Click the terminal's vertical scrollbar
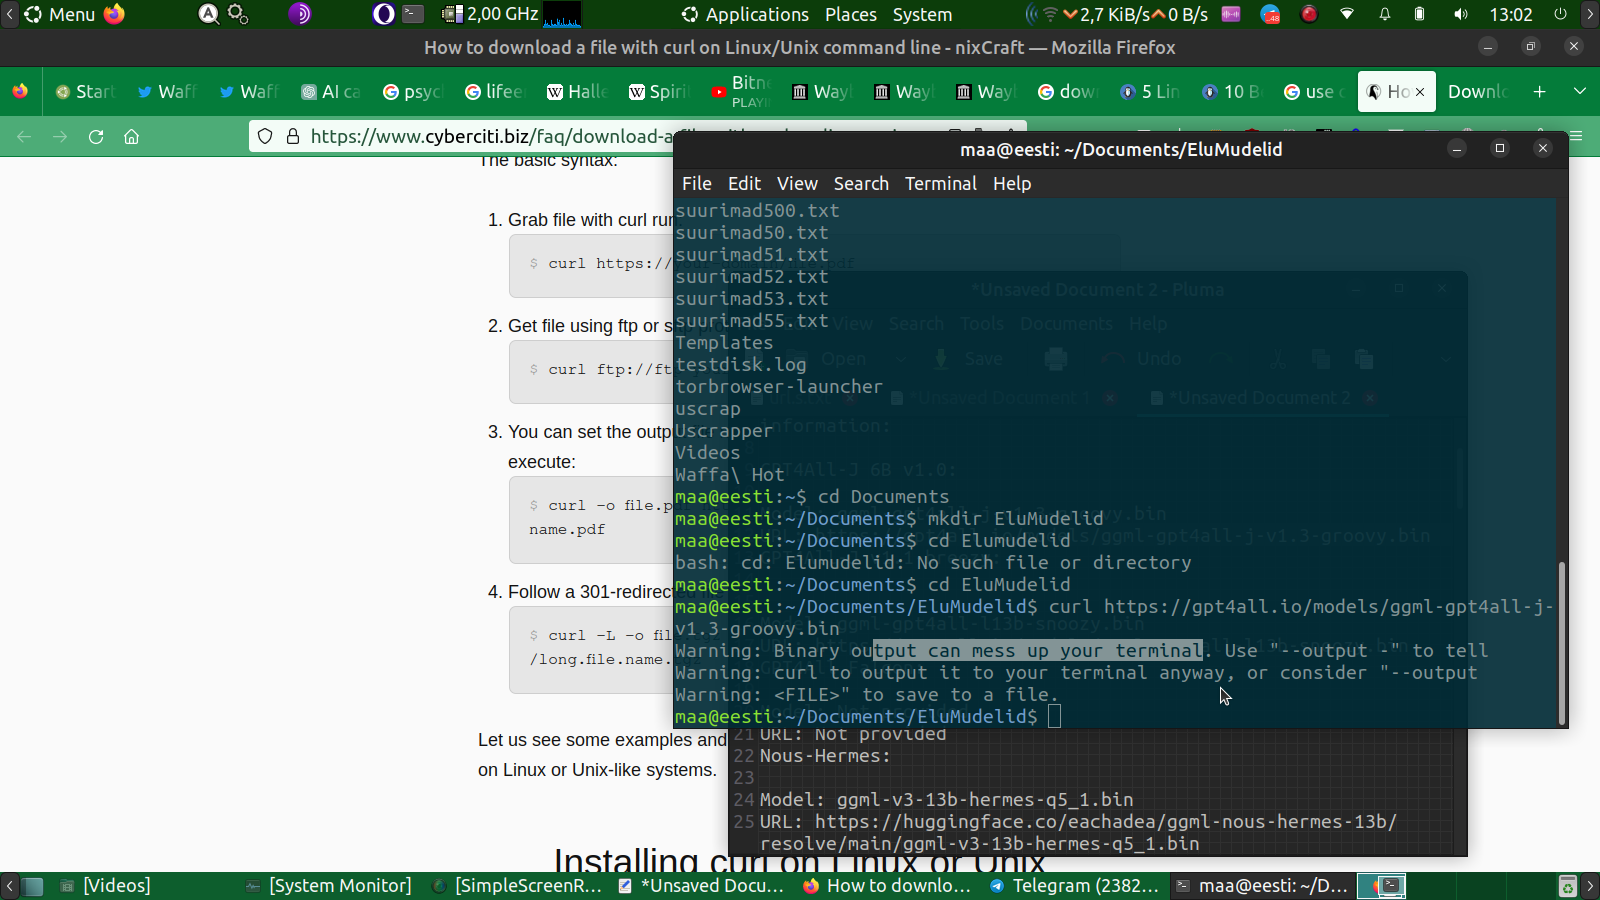Screen dimensions: 1600x900 [1561, 640]
